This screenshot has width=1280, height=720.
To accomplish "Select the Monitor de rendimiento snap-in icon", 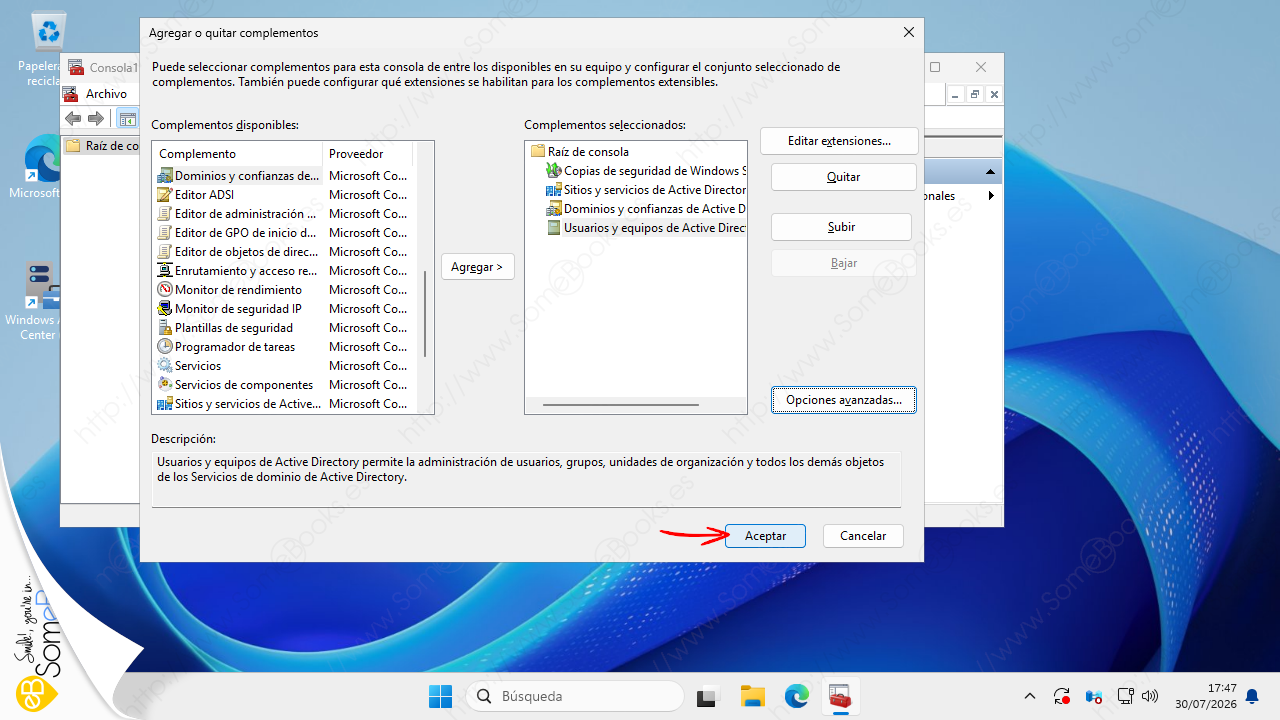I will point(165,290).
